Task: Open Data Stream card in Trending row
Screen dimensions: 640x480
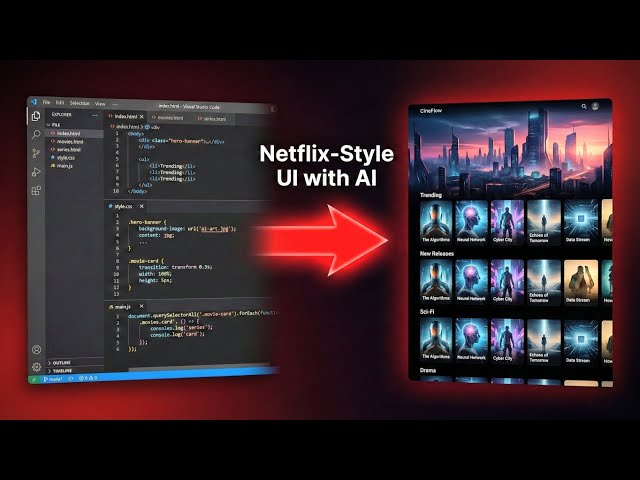Action: [581, 222]
